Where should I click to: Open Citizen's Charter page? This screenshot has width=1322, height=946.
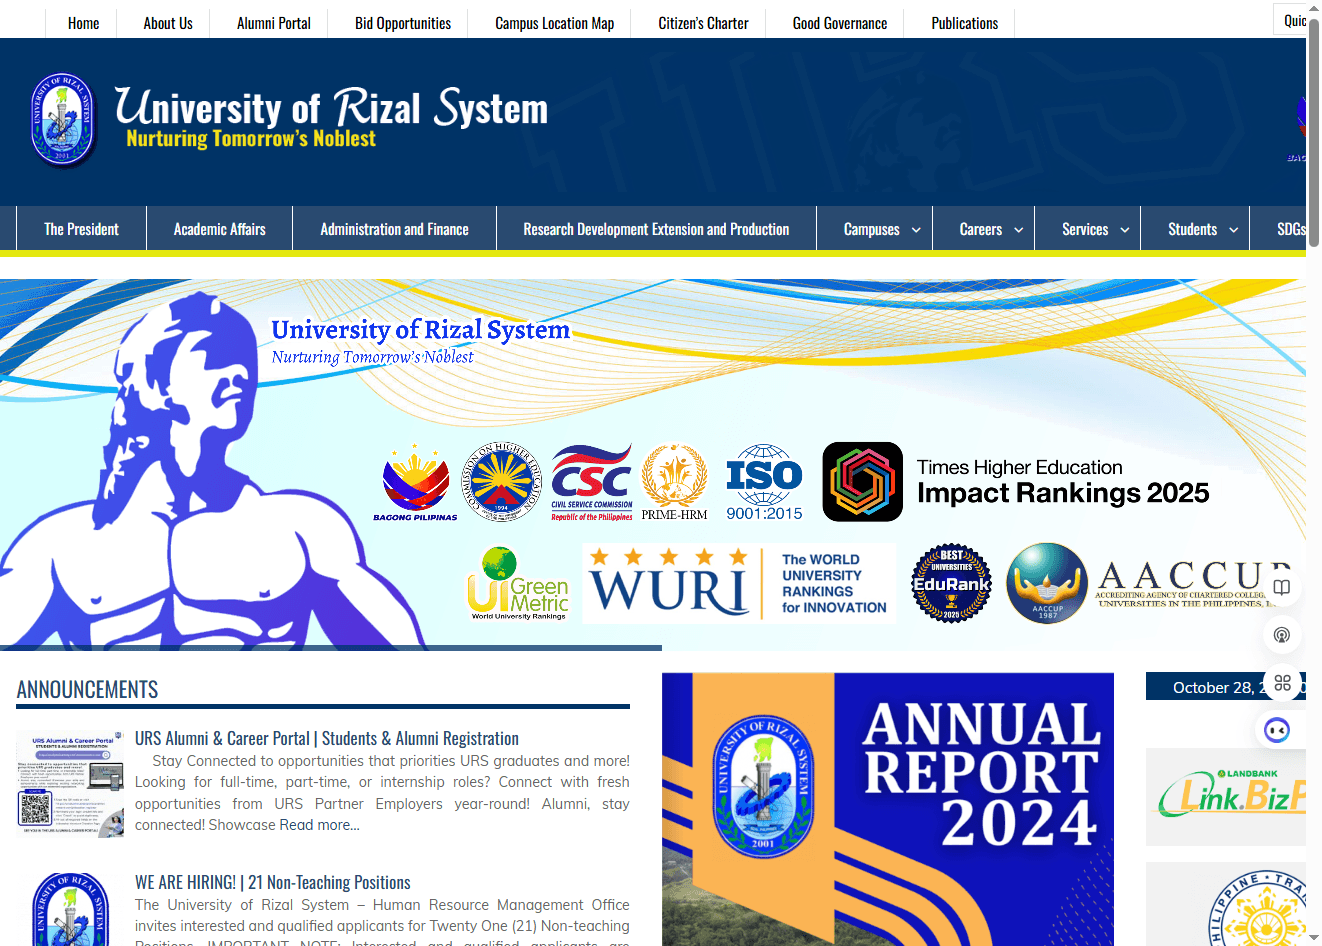coord(703,23)
